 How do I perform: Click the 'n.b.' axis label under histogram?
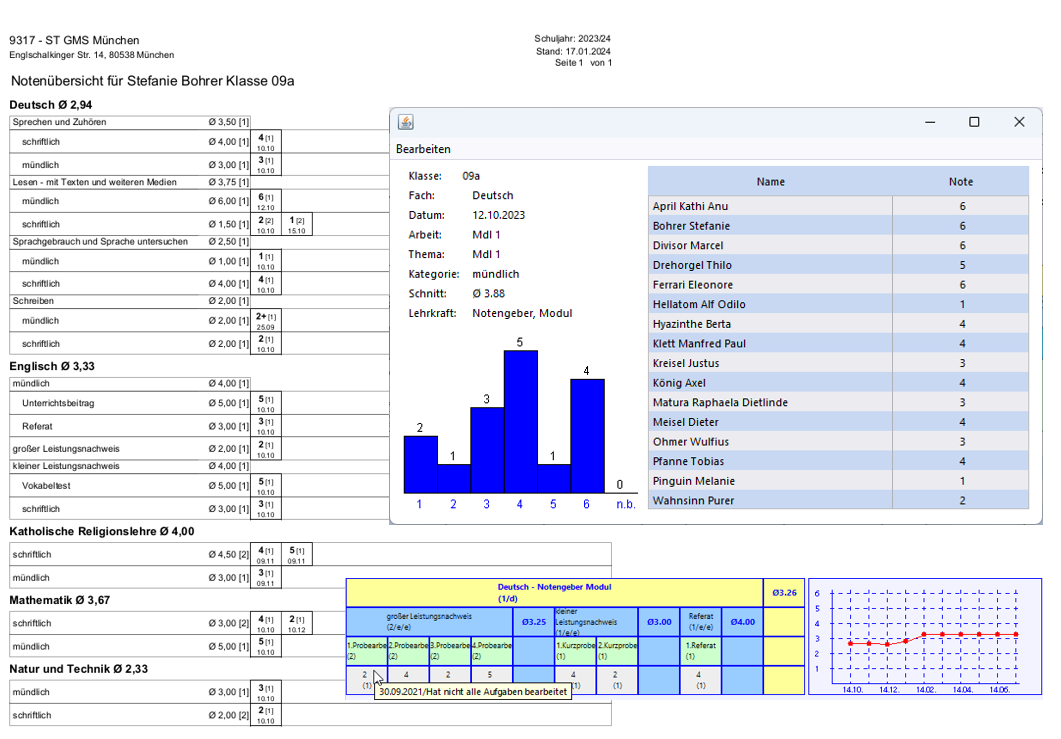[625, 504]
